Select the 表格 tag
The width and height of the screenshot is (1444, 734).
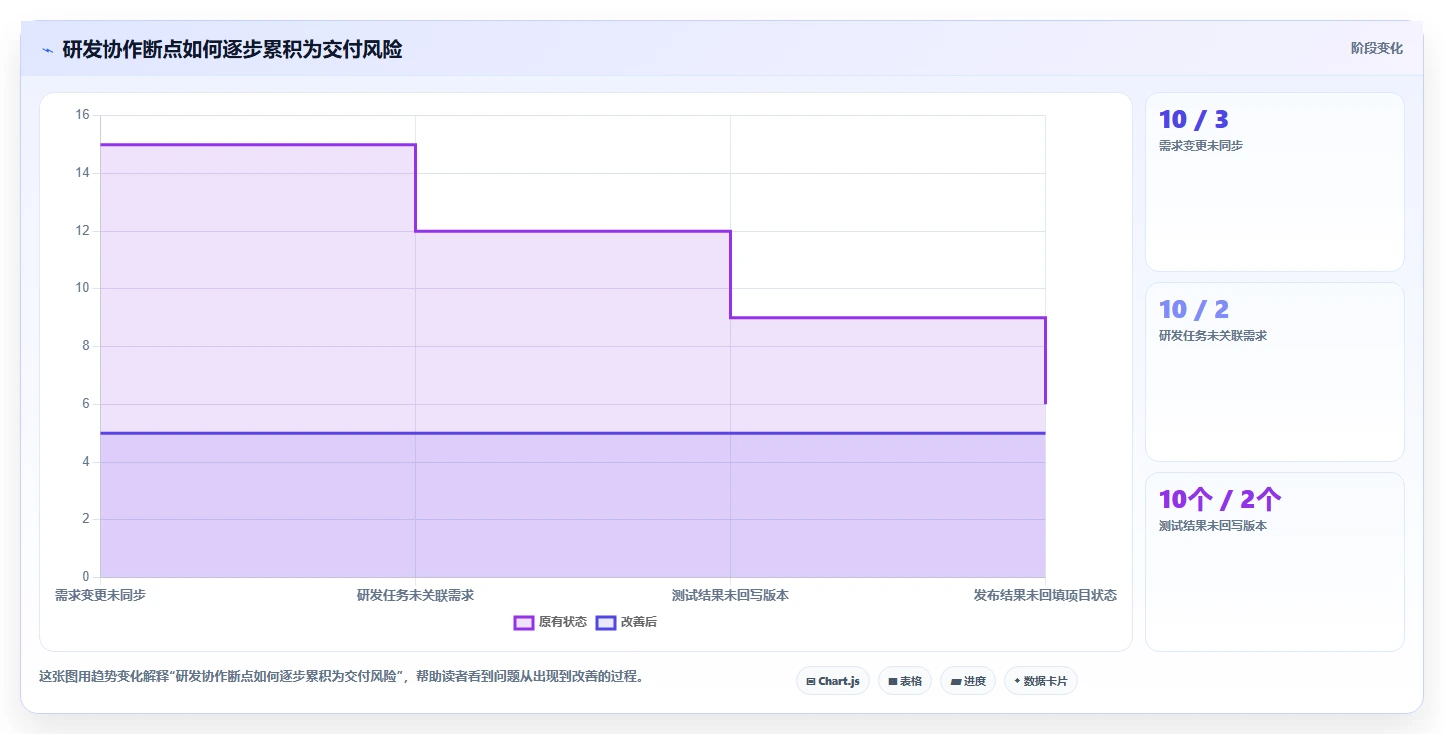point(905,681)
